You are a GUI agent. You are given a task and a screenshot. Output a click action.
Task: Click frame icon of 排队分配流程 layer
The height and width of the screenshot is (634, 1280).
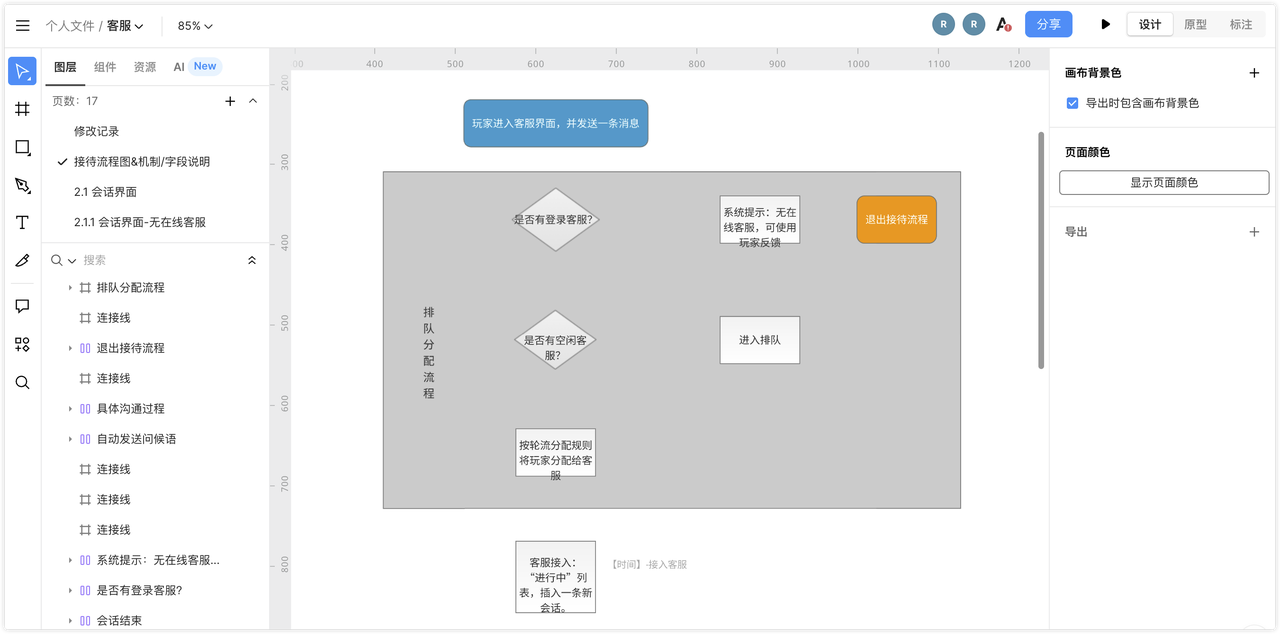[85, 288]
